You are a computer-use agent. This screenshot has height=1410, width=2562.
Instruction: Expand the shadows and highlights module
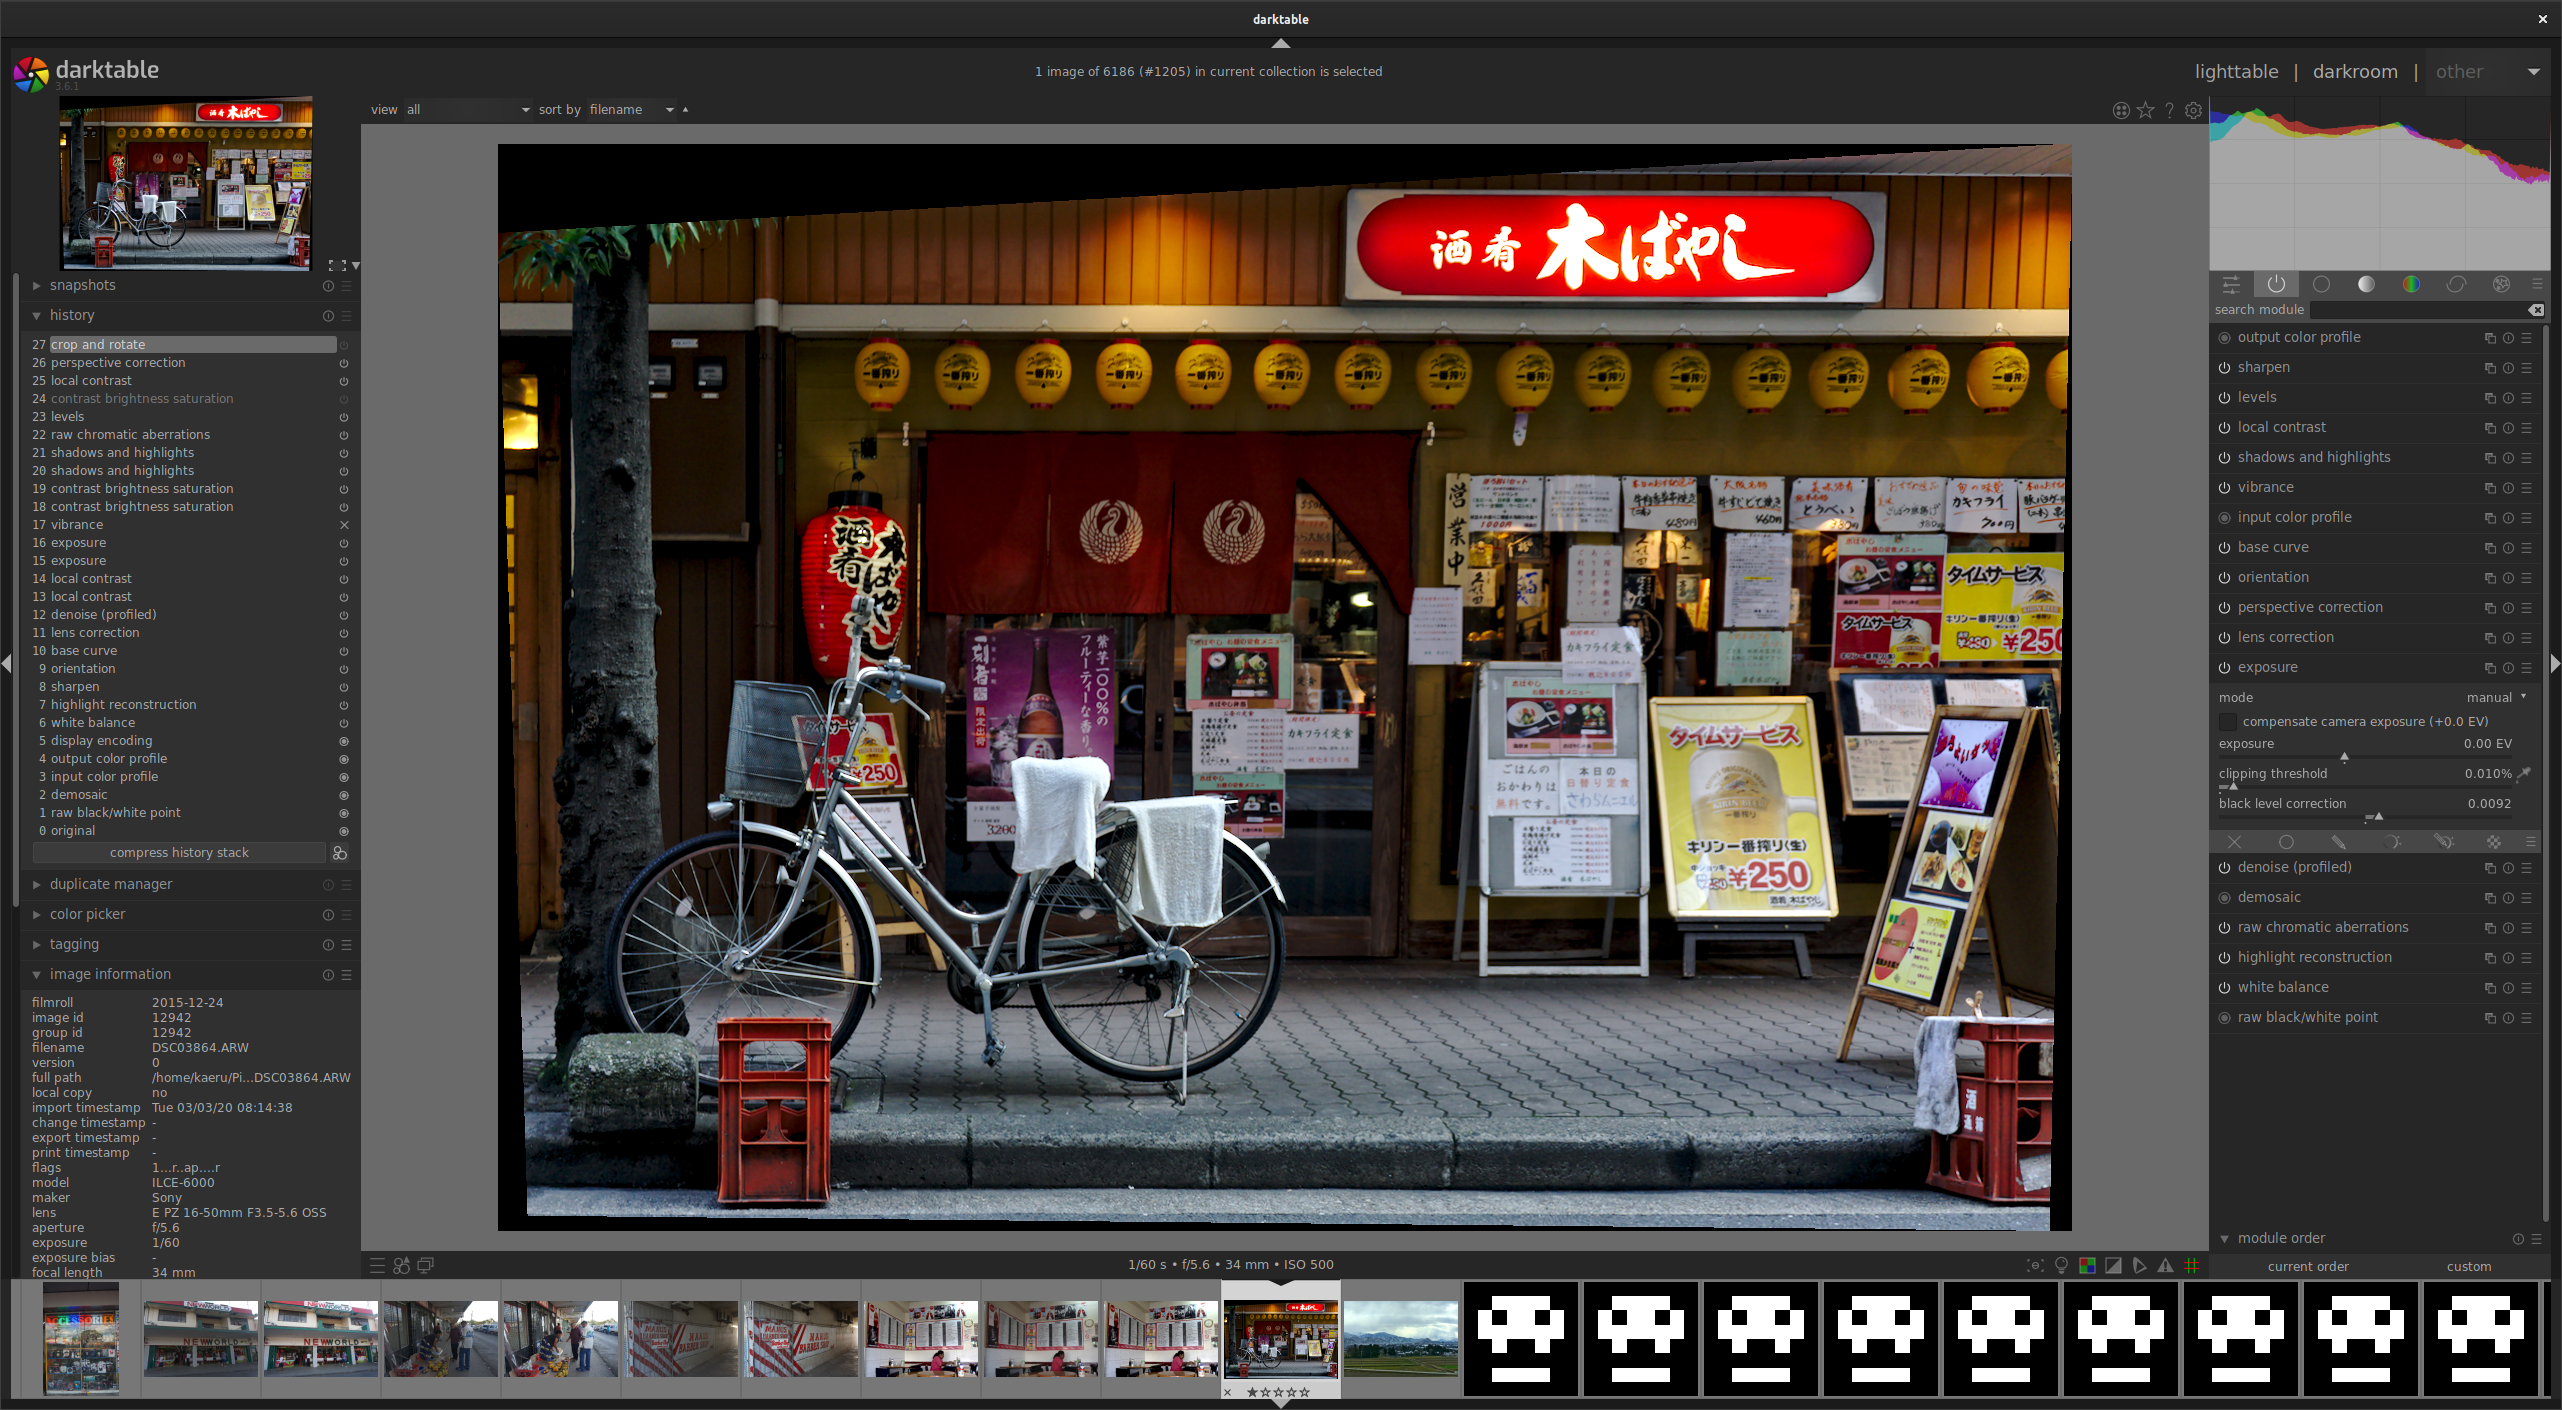pos(2316,455)
